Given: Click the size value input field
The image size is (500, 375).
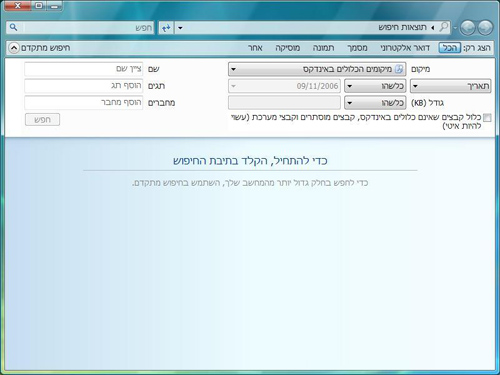Looking at the screenshot, I should (284, 103).
